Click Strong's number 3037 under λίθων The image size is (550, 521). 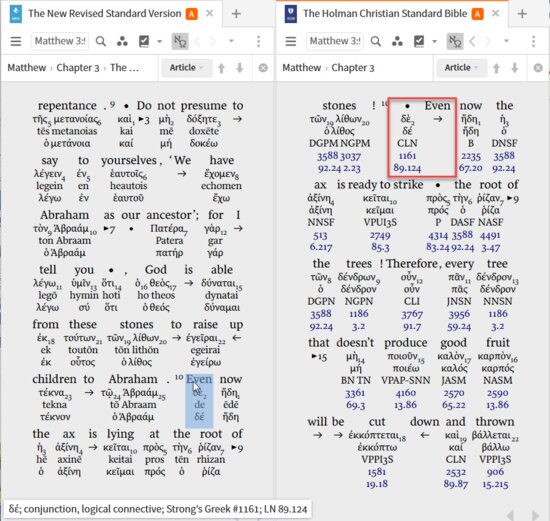click(x=350, y=156)
